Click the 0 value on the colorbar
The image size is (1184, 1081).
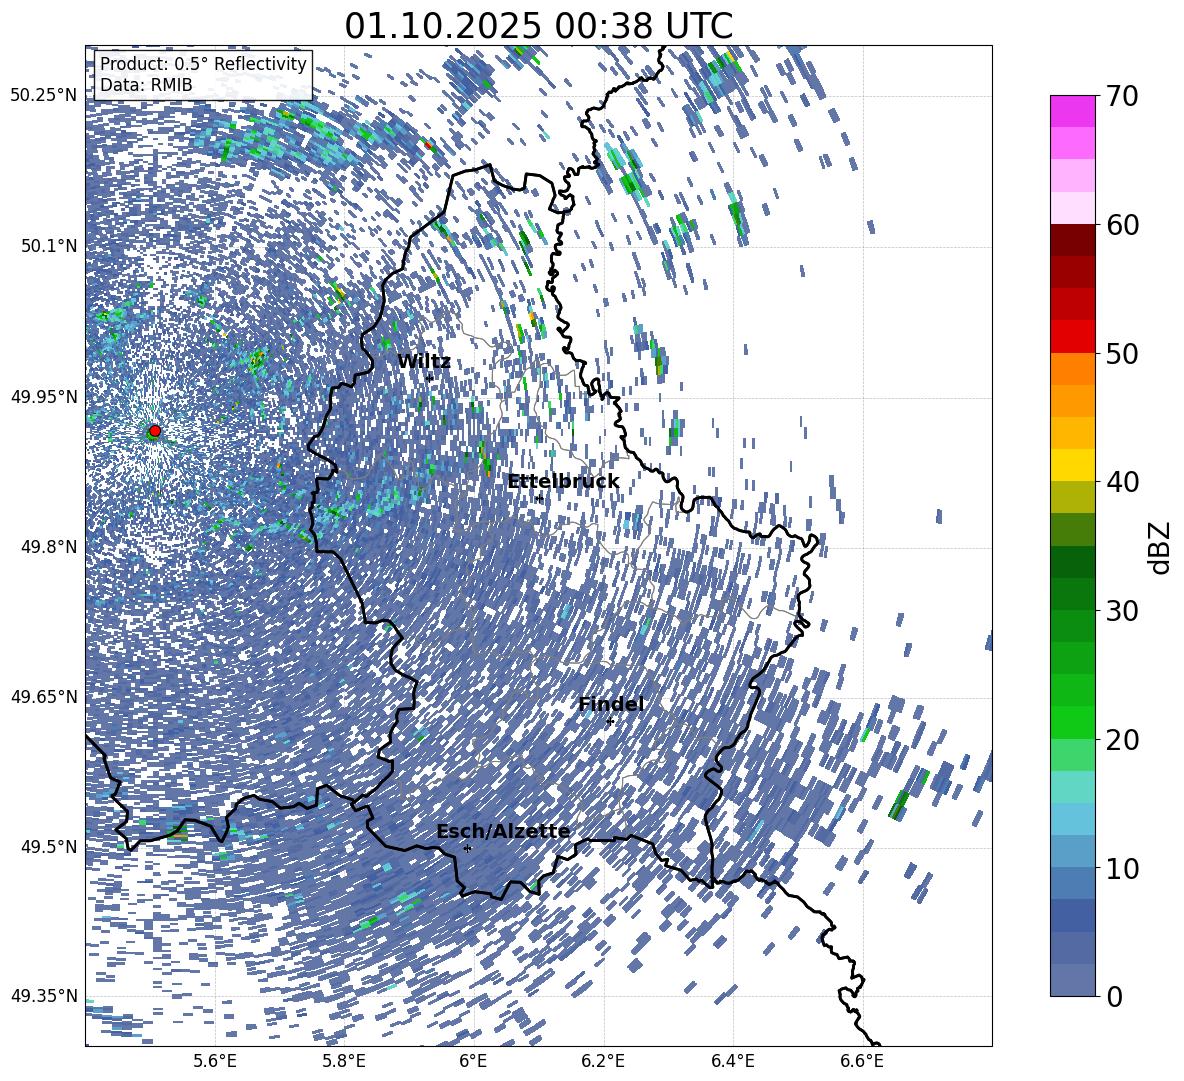pyautogui.click(x=1114, y=996)
